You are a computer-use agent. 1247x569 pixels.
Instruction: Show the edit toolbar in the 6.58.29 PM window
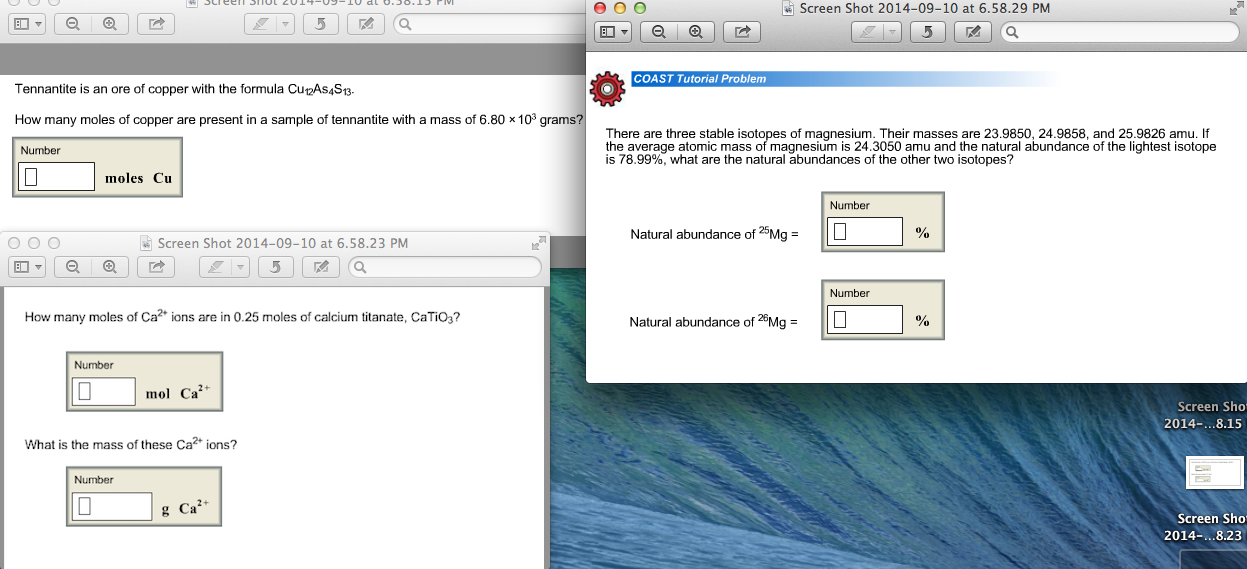(968, 32)
